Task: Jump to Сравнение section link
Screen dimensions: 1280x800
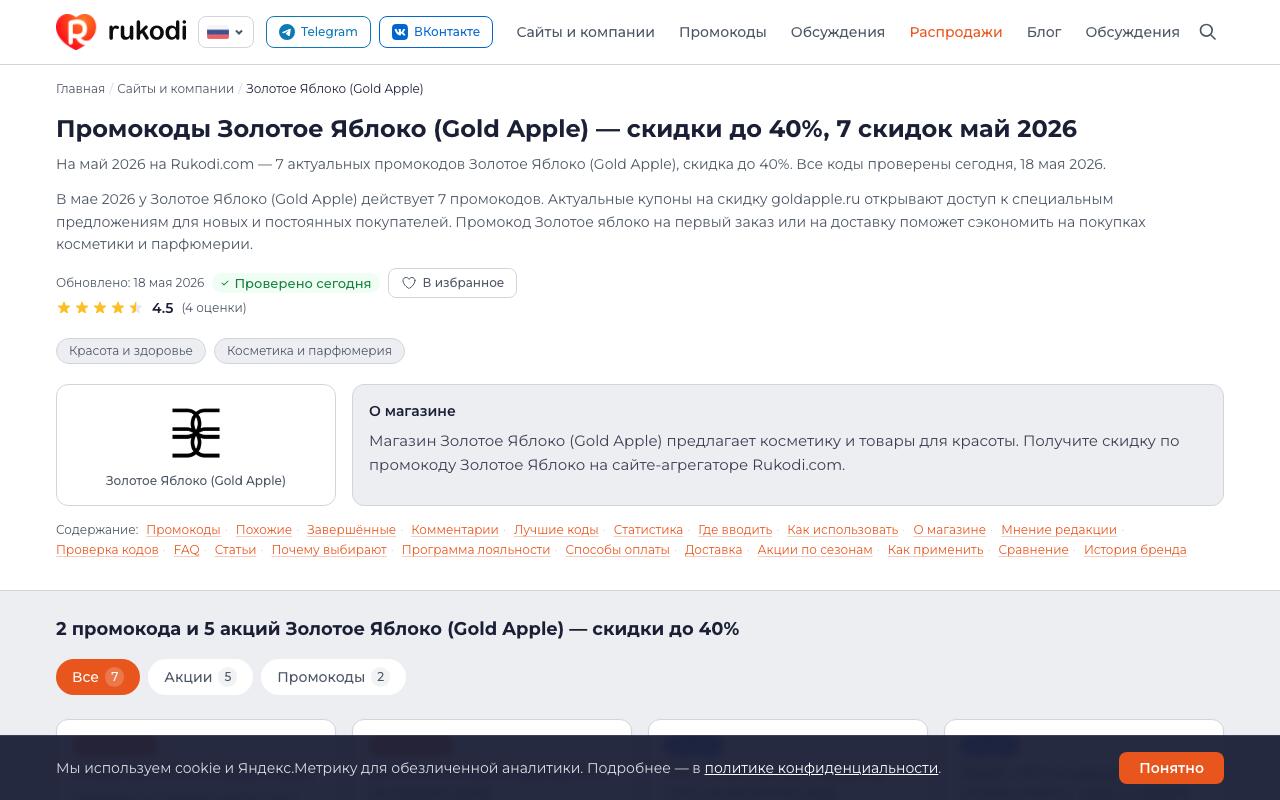Action: click(x=1033, y=550)
